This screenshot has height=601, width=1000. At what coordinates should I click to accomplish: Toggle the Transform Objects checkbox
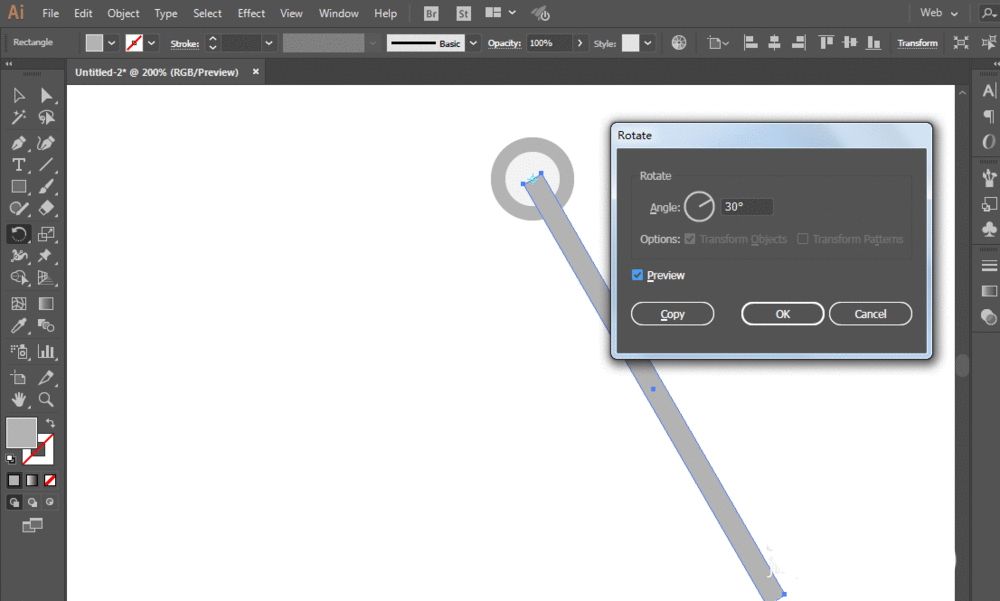coord(690,240)
